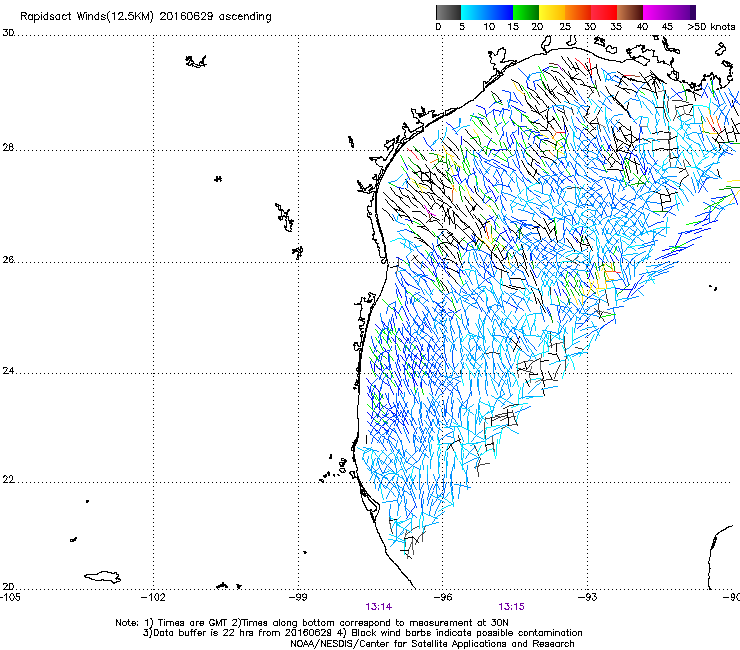
Task: Click the '13:14' pass time label
Action: [378, 607]
